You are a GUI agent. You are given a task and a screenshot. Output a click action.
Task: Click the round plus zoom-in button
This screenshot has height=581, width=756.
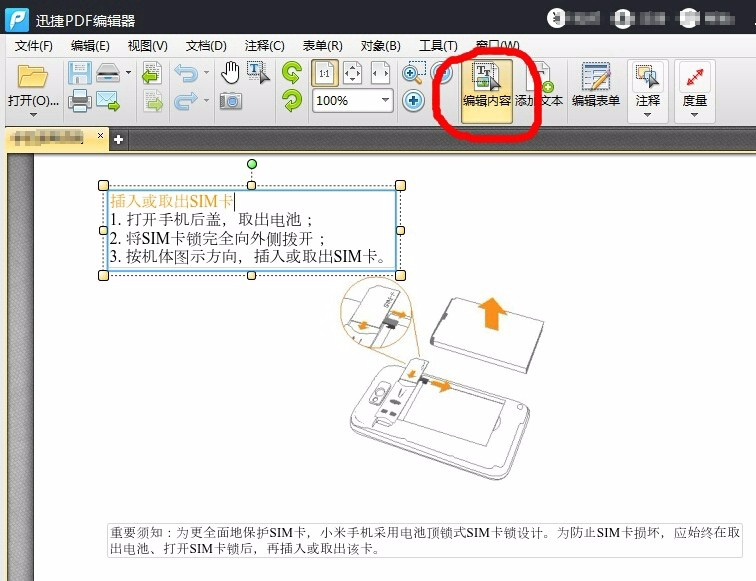point(413,101)
